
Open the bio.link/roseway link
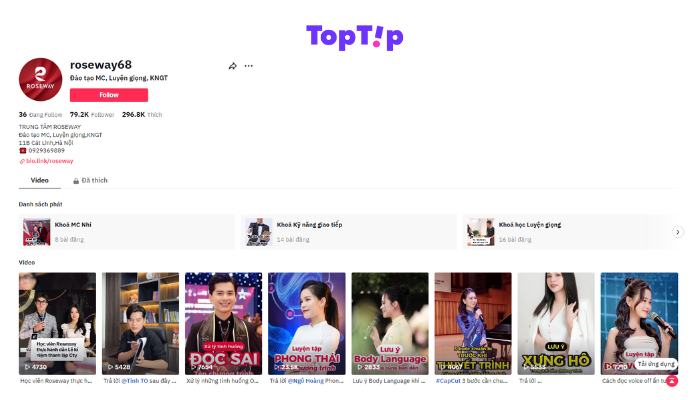(x=50, y=161)
